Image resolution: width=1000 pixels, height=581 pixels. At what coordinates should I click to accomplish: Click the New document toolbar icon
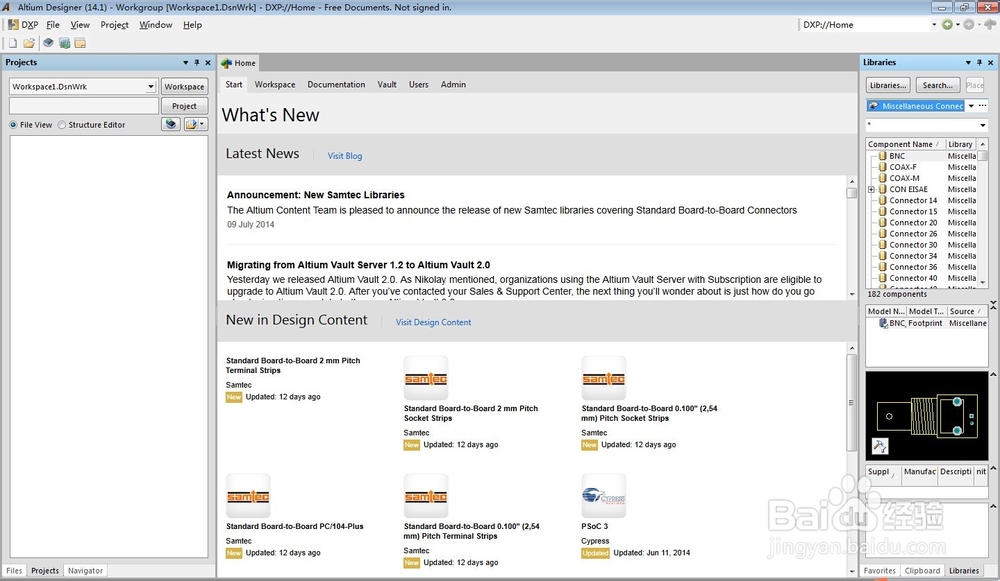[x=13, y=43]
